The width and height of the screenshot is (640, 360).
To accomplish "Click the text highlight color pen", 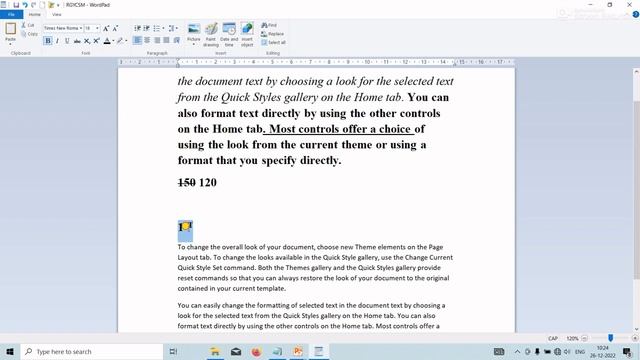I will tap(120, 41).
